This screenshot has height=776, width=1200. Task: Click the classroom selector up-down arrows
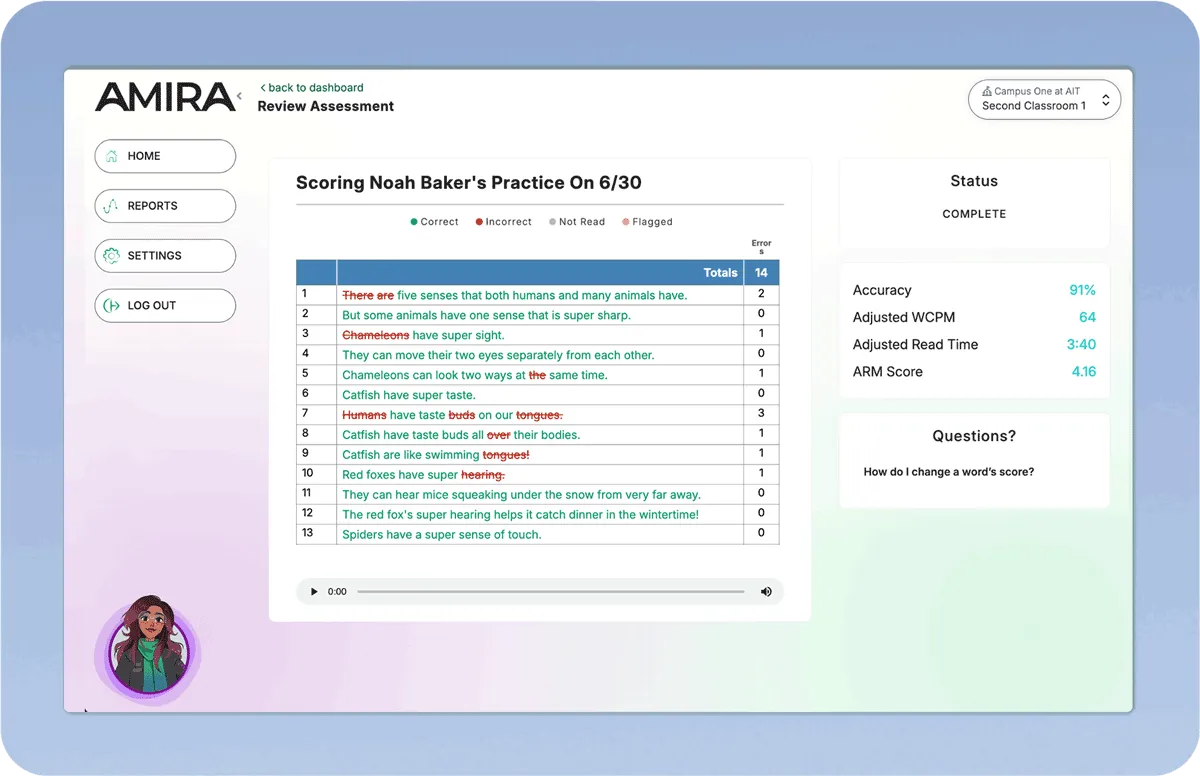1105,100
